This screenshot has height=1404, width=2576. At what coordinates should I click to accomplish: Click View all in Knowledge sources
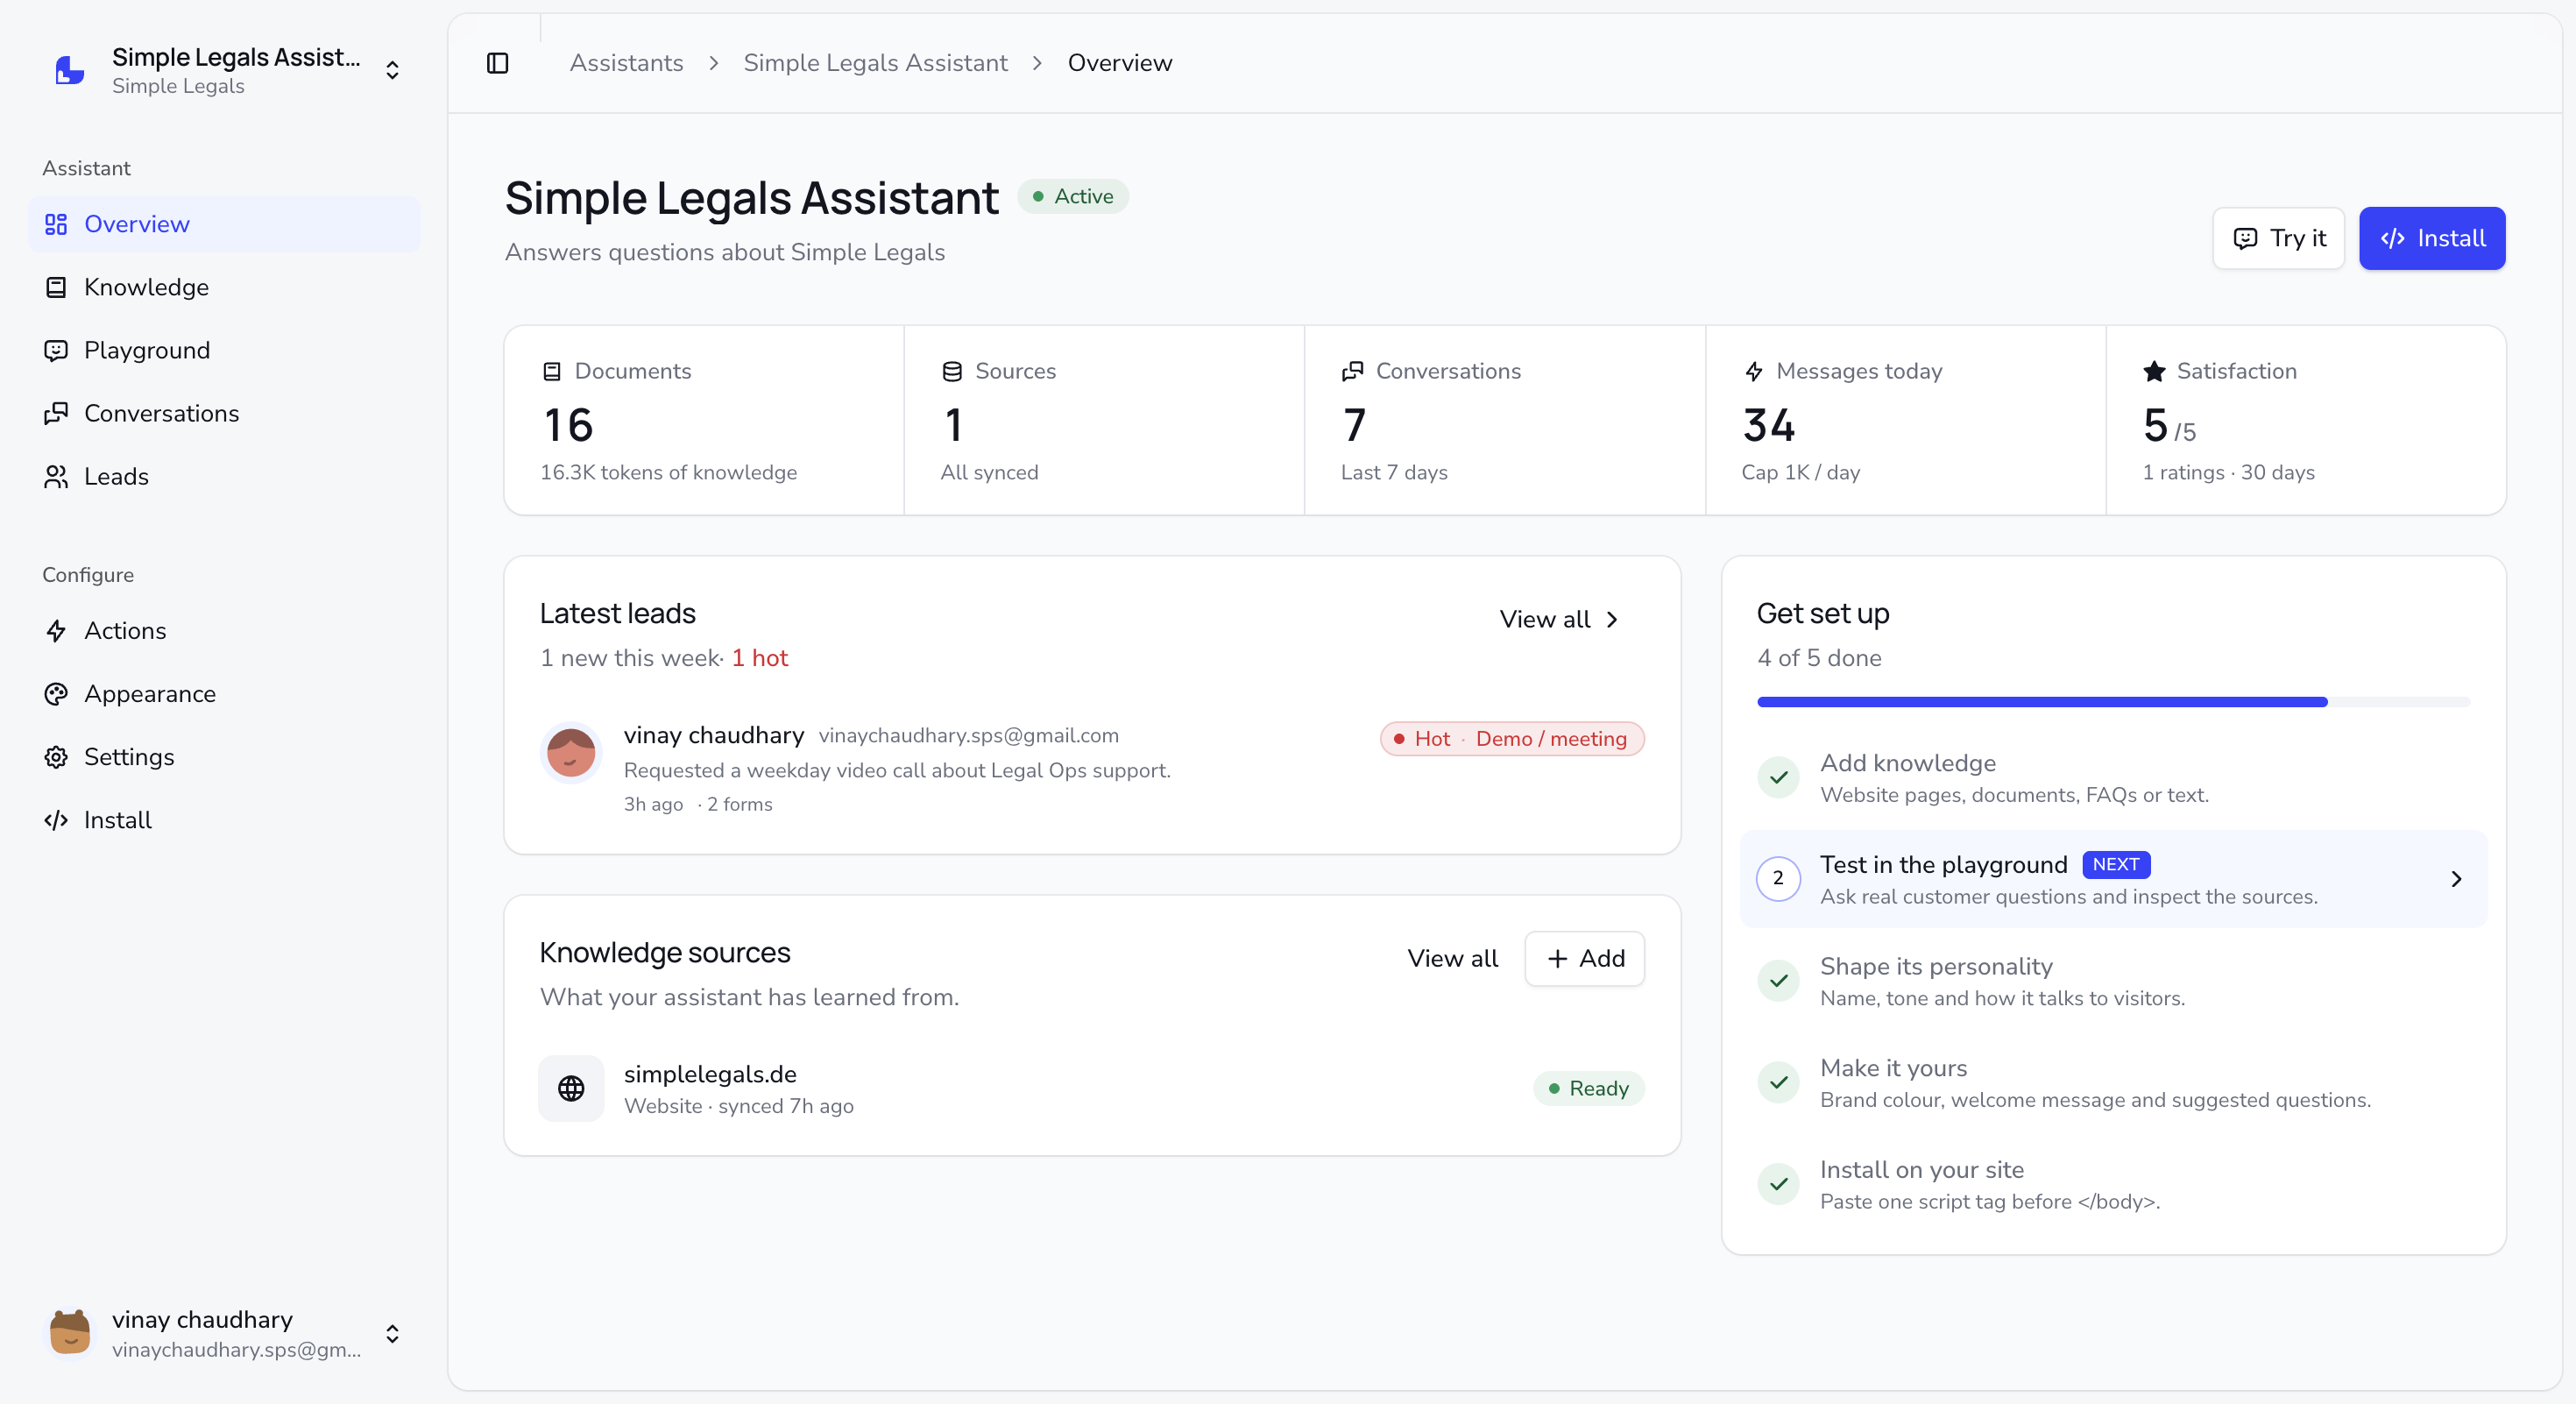point(1452,958)
